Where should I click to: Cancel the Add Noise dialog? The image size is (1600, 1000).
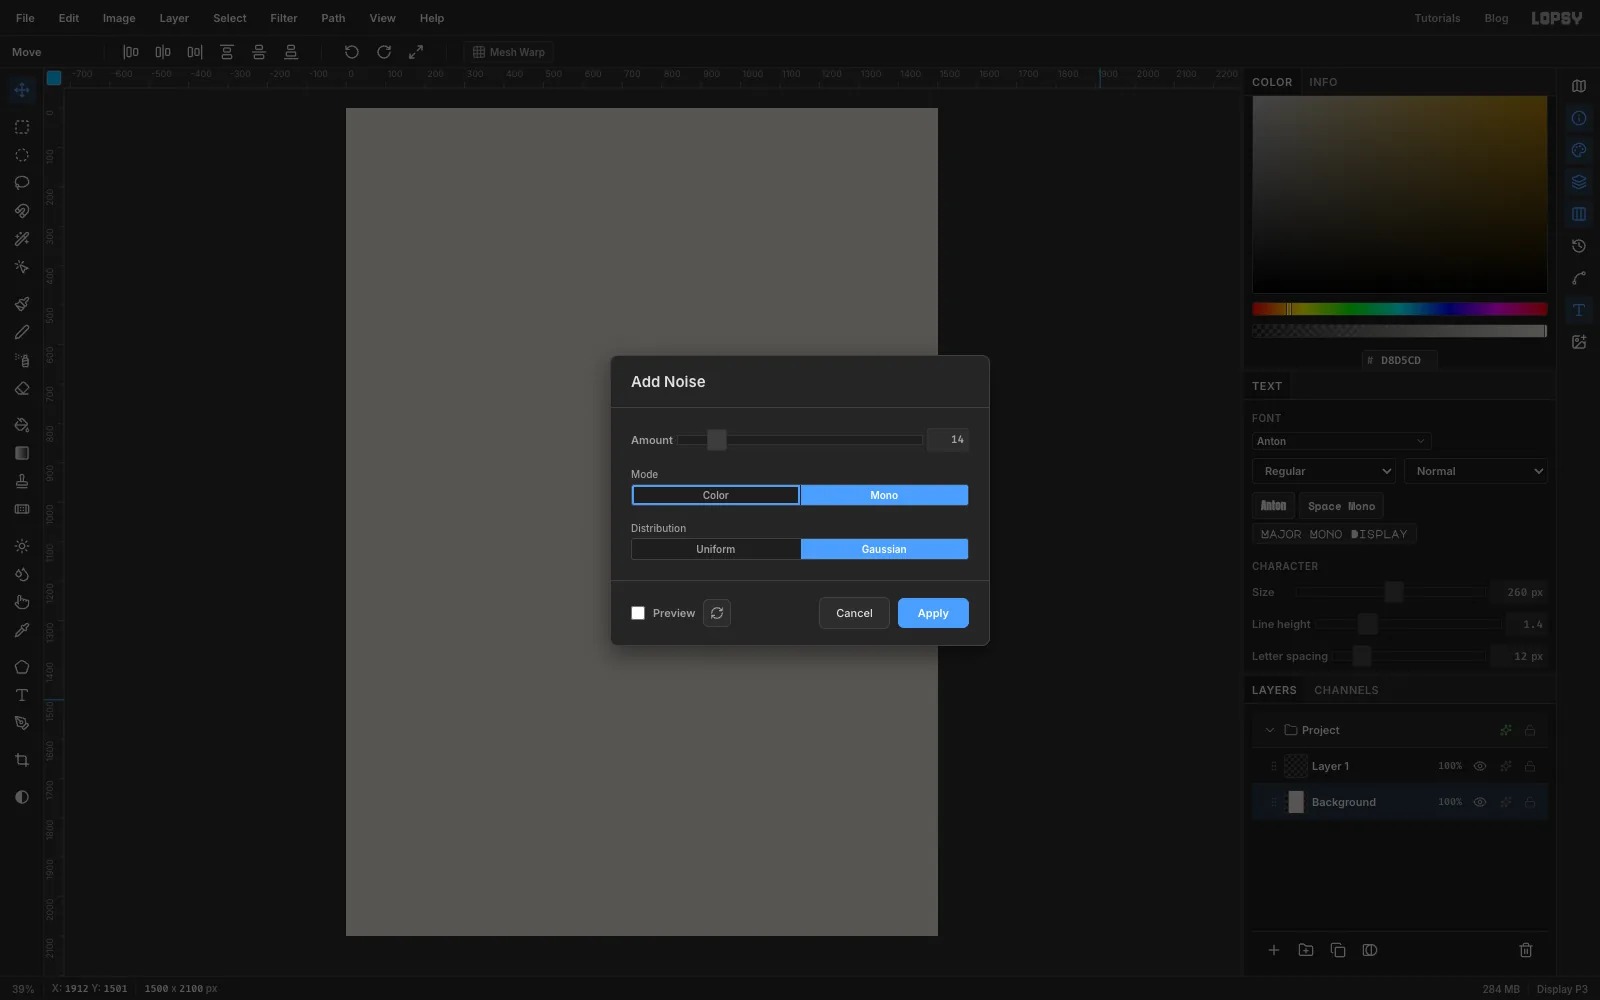pyautogui.click(x=854, y=613)
